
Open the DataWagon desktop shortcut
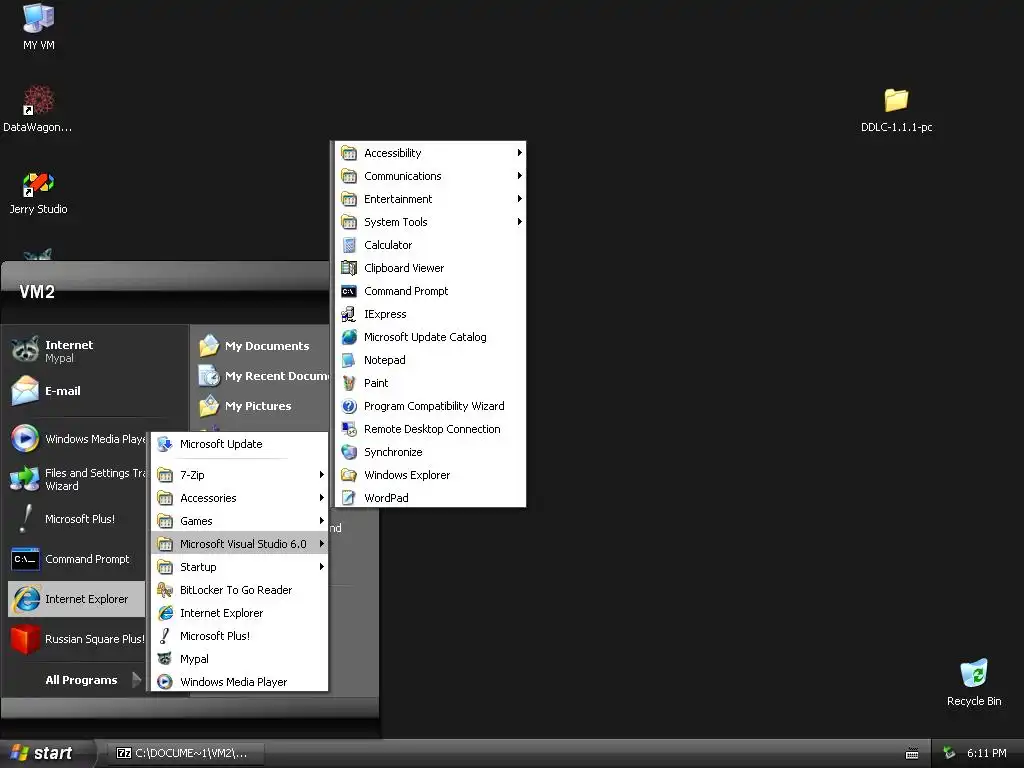[38, 108]
